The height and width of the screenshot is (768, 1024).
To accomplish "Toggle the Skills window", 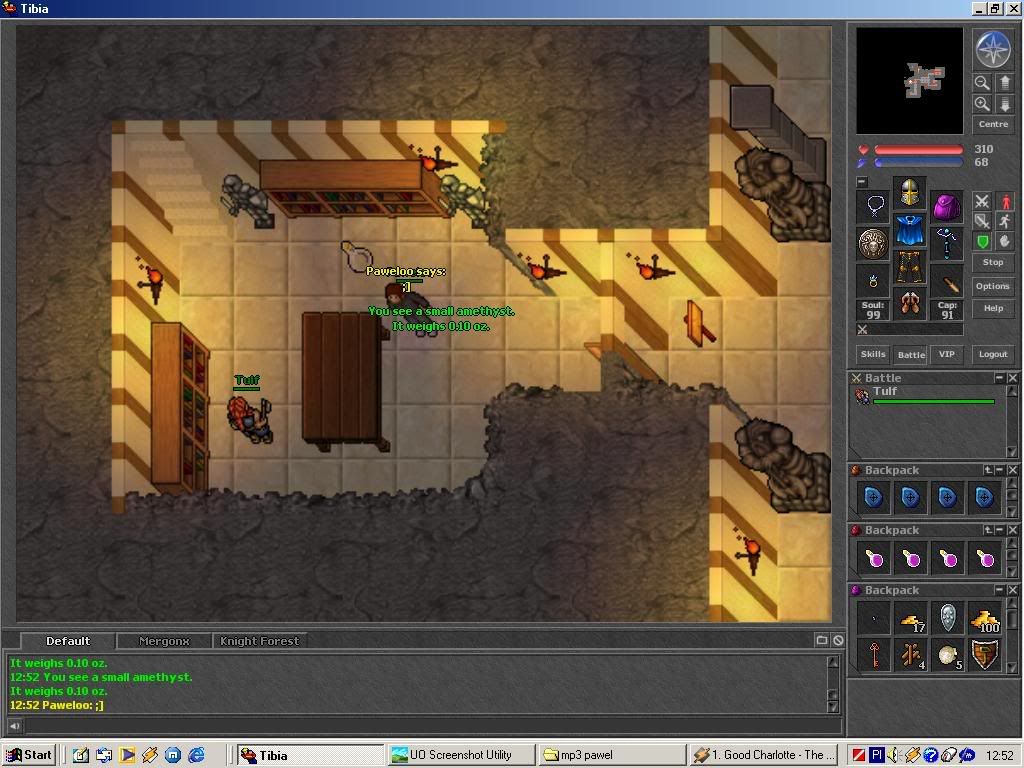I will pyautogui.click(x=872, y=354).
